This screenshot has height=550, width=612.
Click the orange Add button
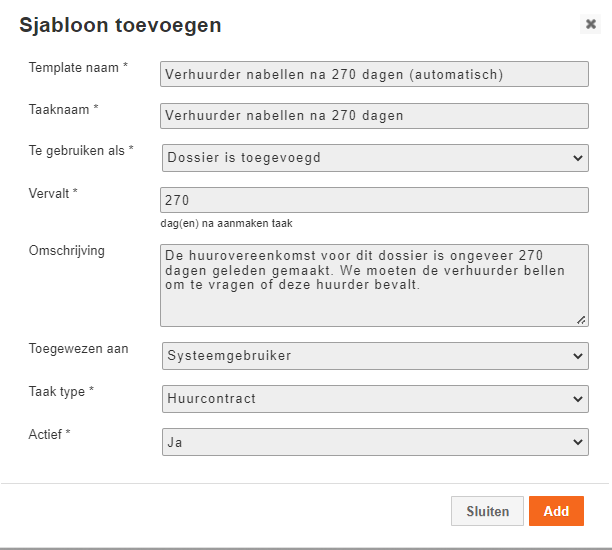(x=556, y=511)
